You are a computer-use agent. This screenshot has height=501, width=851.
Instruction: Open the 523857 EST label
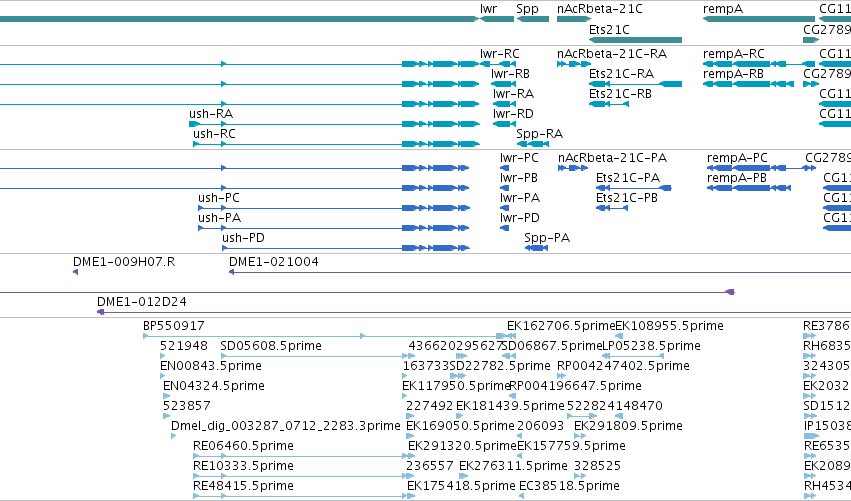(187, 407)
